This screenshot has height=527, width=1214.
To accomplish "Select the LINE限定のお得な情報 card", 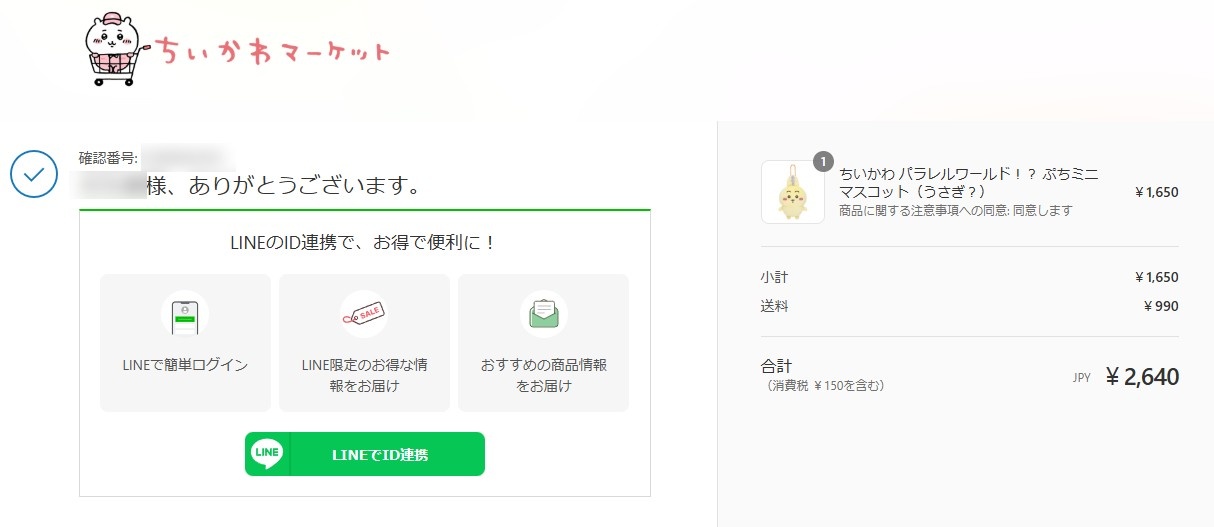I will point(364,343).
